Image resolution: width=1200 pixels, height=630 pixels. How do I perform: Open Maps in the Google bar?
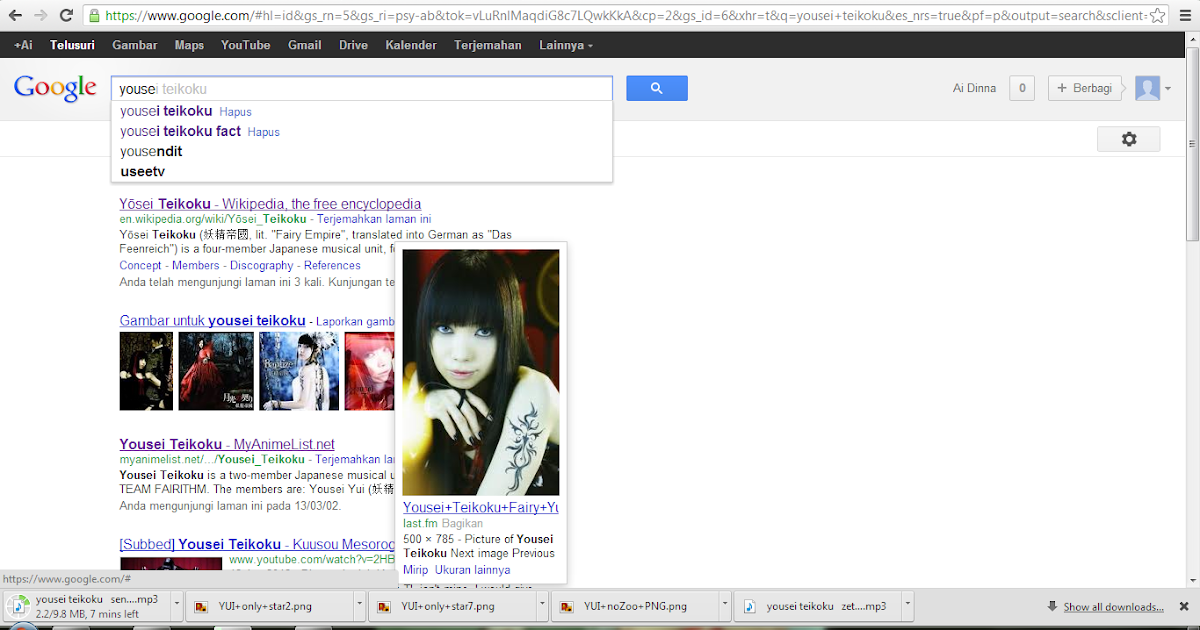pyautogui.click(x=189, y=45)
